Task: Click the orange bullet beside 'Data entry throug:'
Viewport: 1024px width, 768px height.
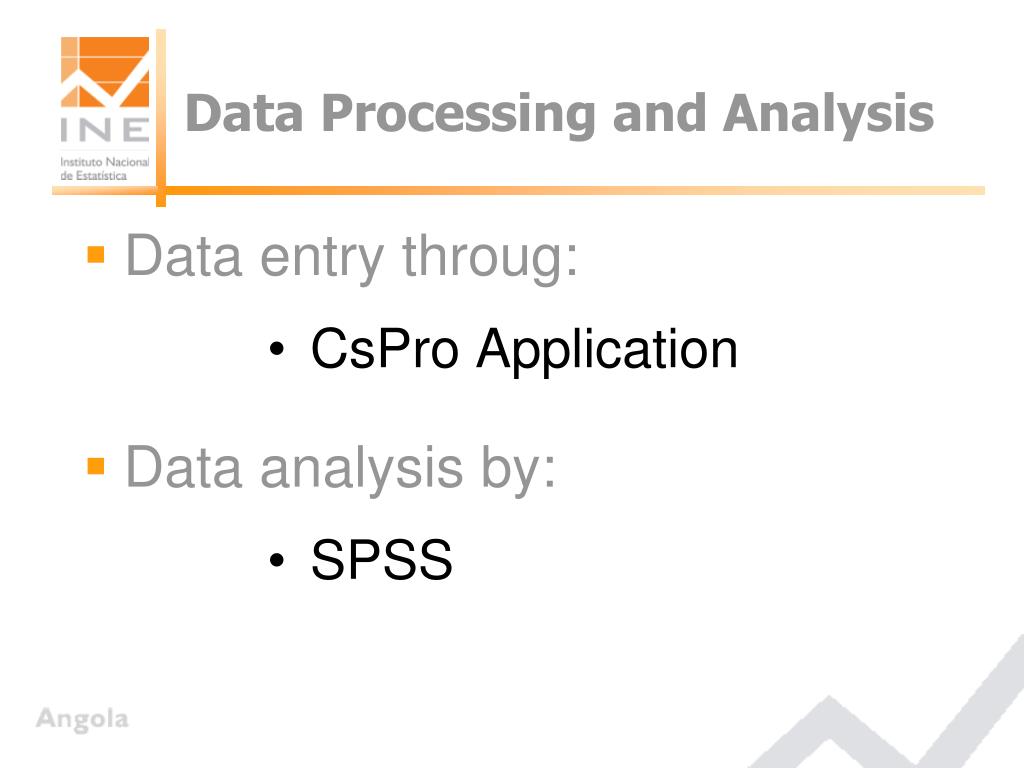Action: coord(96,254)
